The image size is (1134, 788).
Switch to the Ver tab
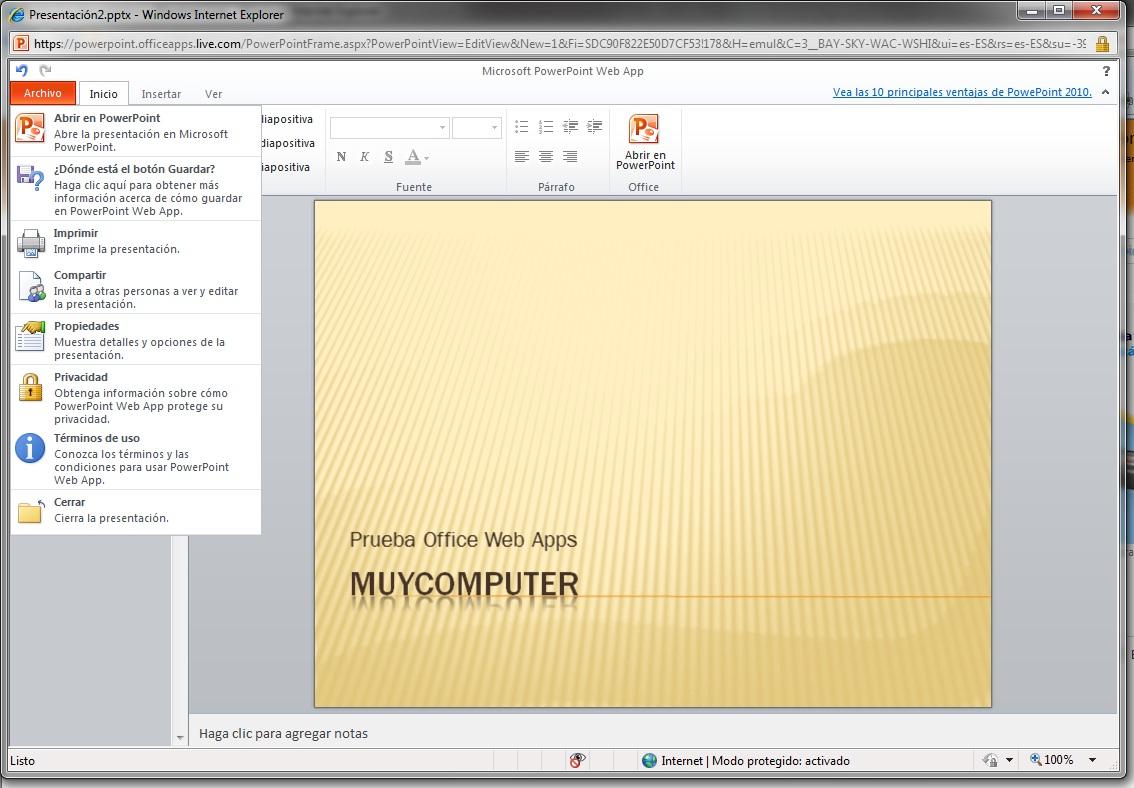213,94
